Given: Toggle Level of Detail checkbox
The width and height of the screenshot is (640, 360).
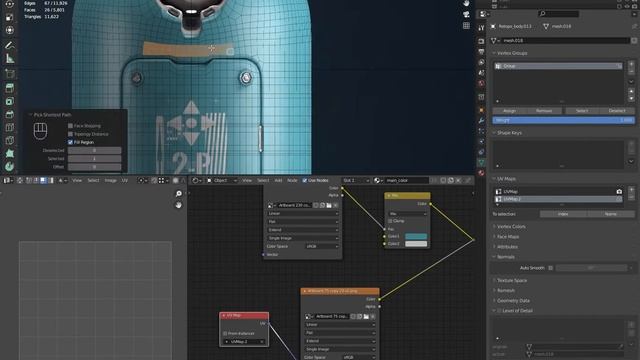Looking at the screenshot, I should (499, 311).
